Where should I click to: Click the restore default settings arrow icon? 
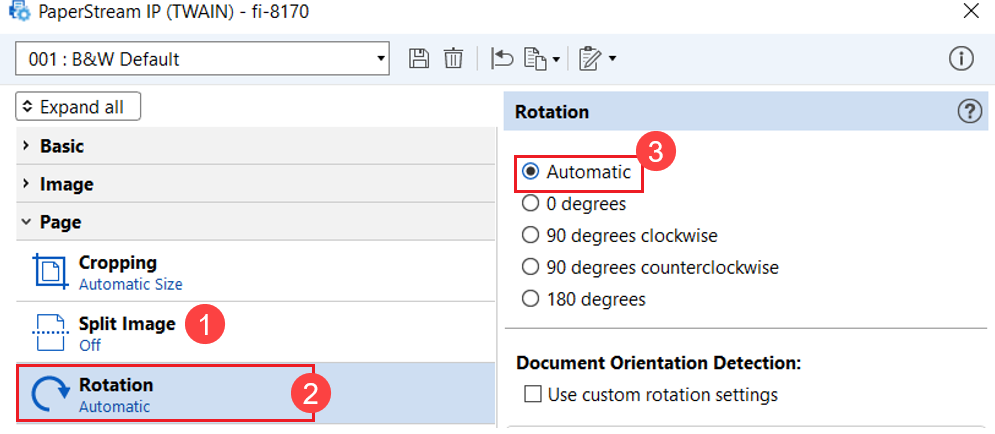click(502, 59)
